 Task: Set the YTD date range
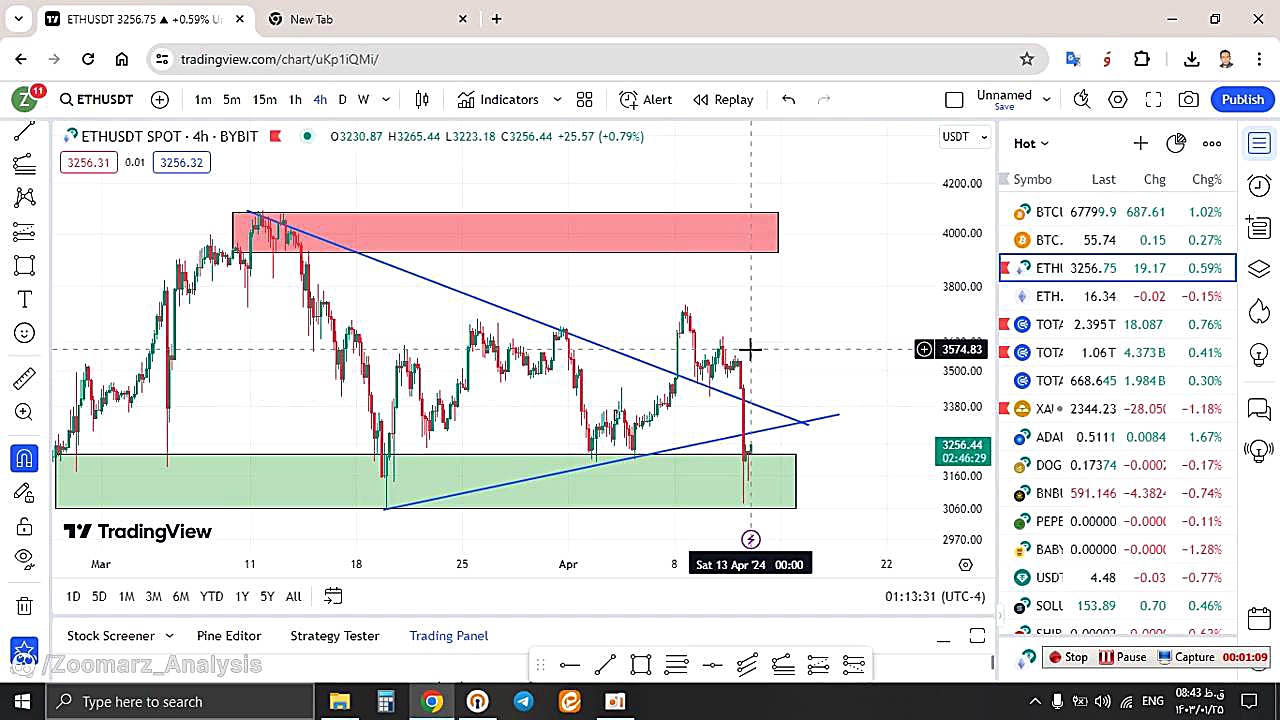point(211,596)
